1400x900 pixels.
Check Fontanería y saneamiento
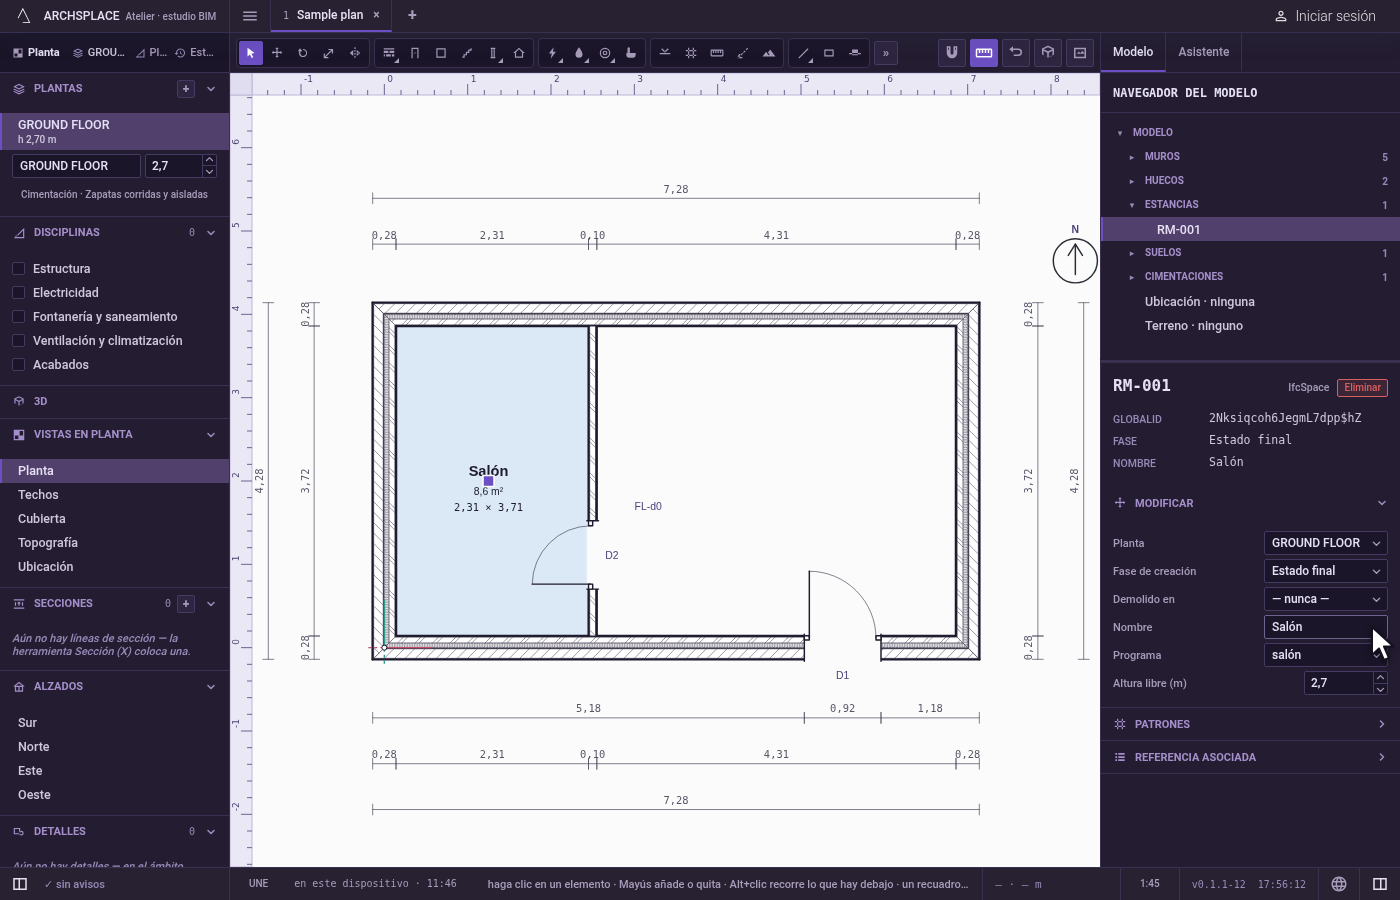click(x=18, y=317)
